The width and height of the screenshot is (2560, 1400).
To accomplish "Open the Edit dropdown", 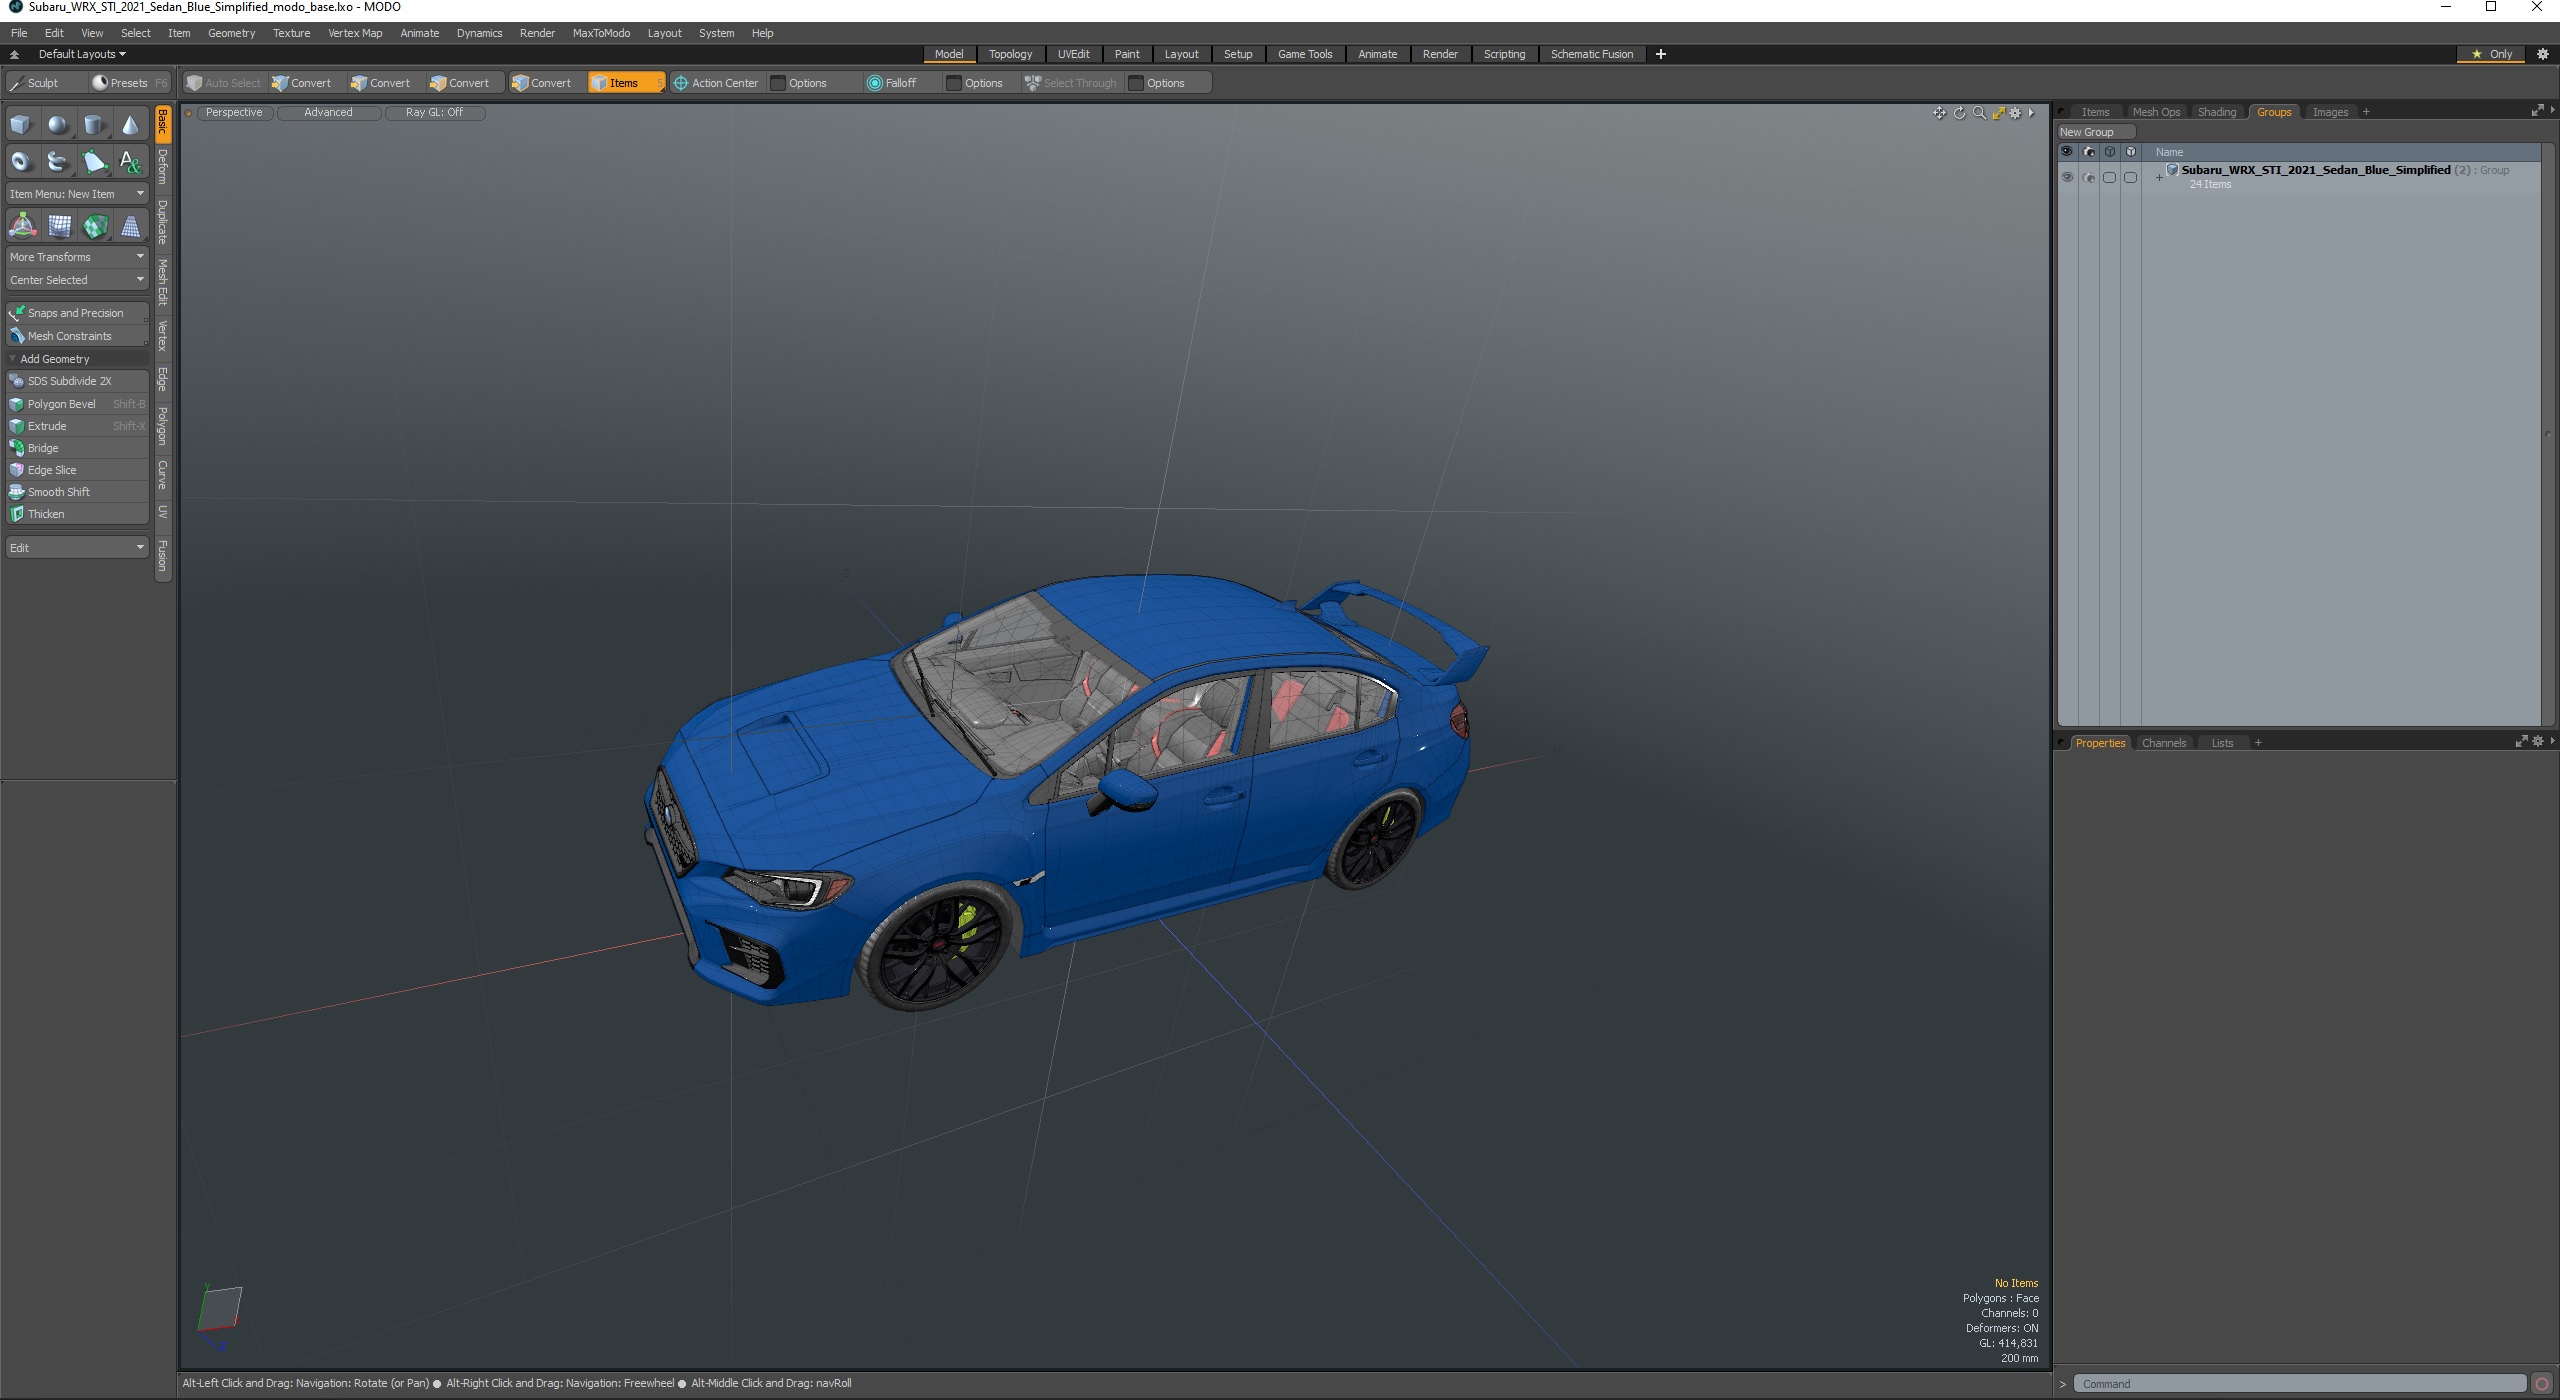I will click(x=77, y=548).
